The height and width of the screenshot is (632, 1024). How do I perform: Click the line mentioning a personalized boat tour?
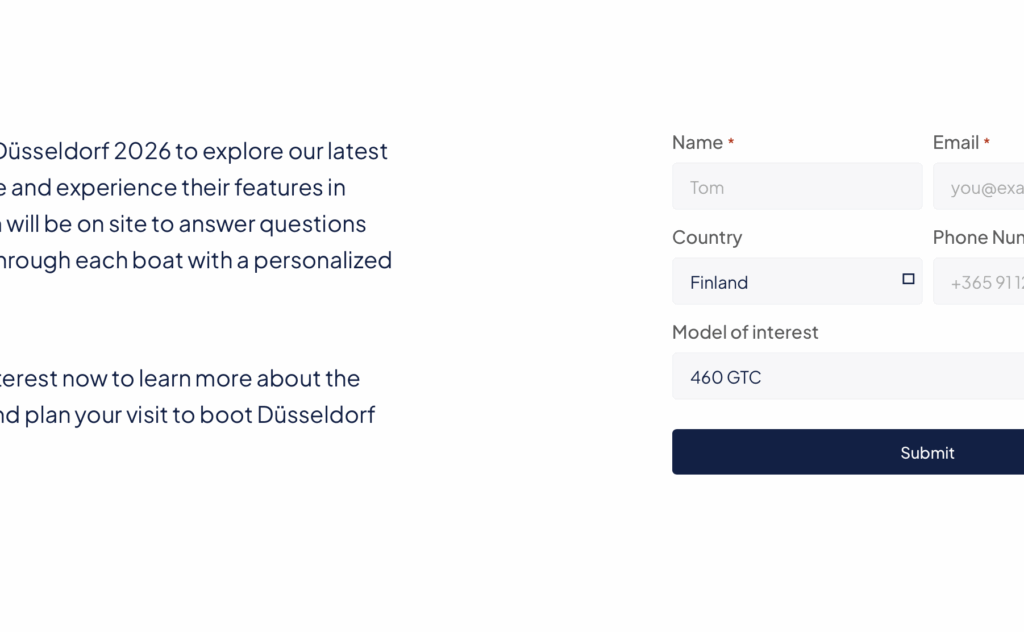tap(196, 260)
